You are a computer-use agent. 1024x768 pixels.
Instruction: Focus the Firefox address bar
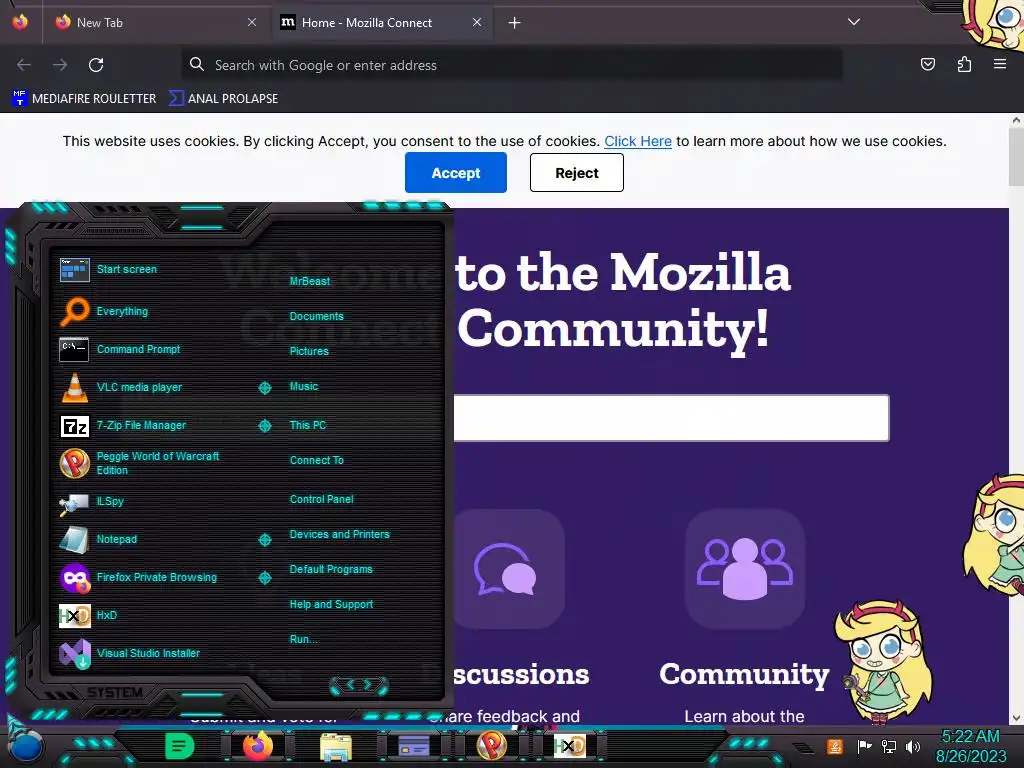[x=511, y=65]
